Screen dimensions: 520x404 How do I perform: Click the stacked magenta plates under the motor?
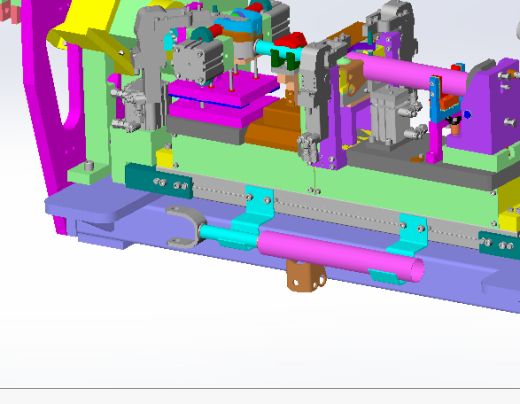pos(223,98)
